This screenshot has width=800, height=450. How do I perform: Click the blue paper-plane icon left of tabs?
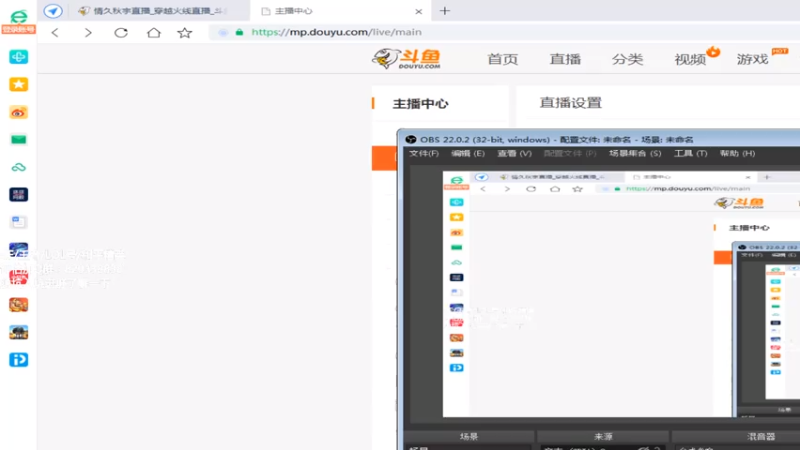tap(53, 11)
